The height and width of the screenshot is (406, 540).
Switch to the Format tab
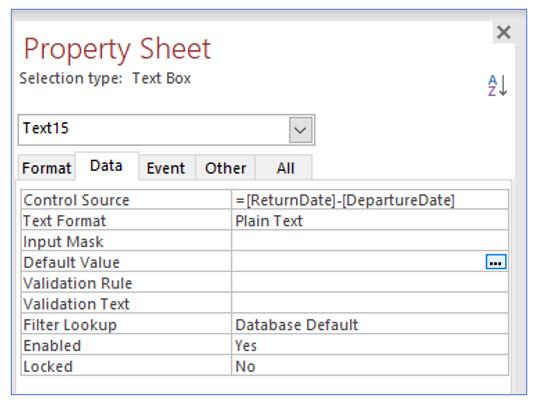pos(46,168)
